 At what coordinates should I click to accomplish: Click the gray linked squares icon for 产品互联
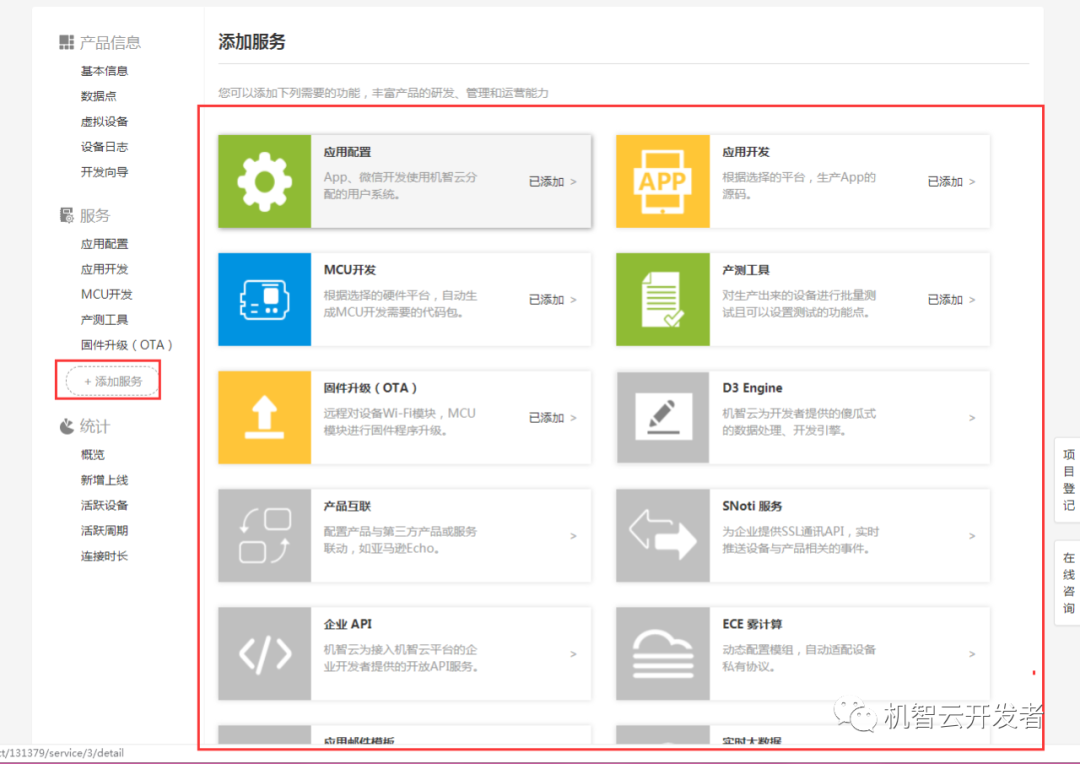[x=264, y=535]
